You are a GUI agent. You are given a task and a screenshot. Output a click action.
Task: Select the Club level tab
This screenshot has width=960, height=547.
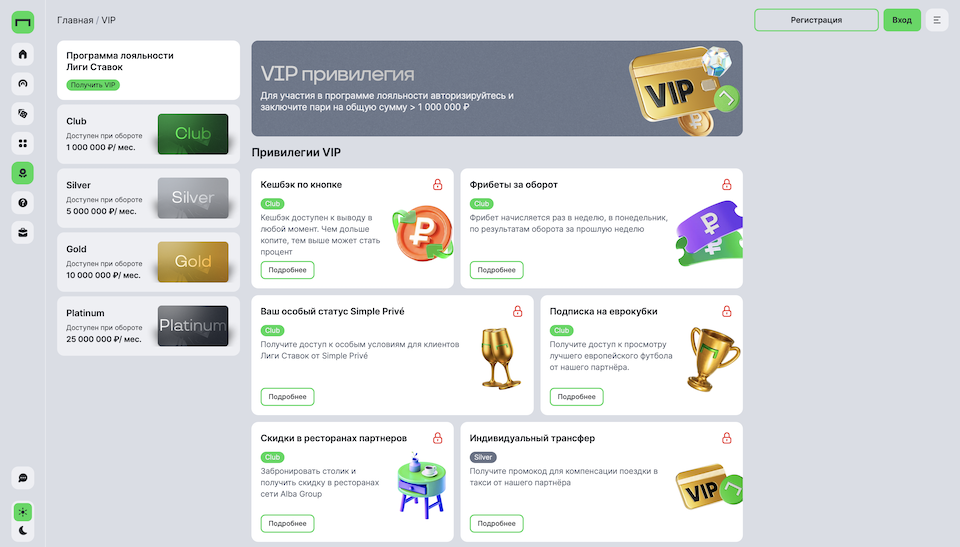(148, 134)
